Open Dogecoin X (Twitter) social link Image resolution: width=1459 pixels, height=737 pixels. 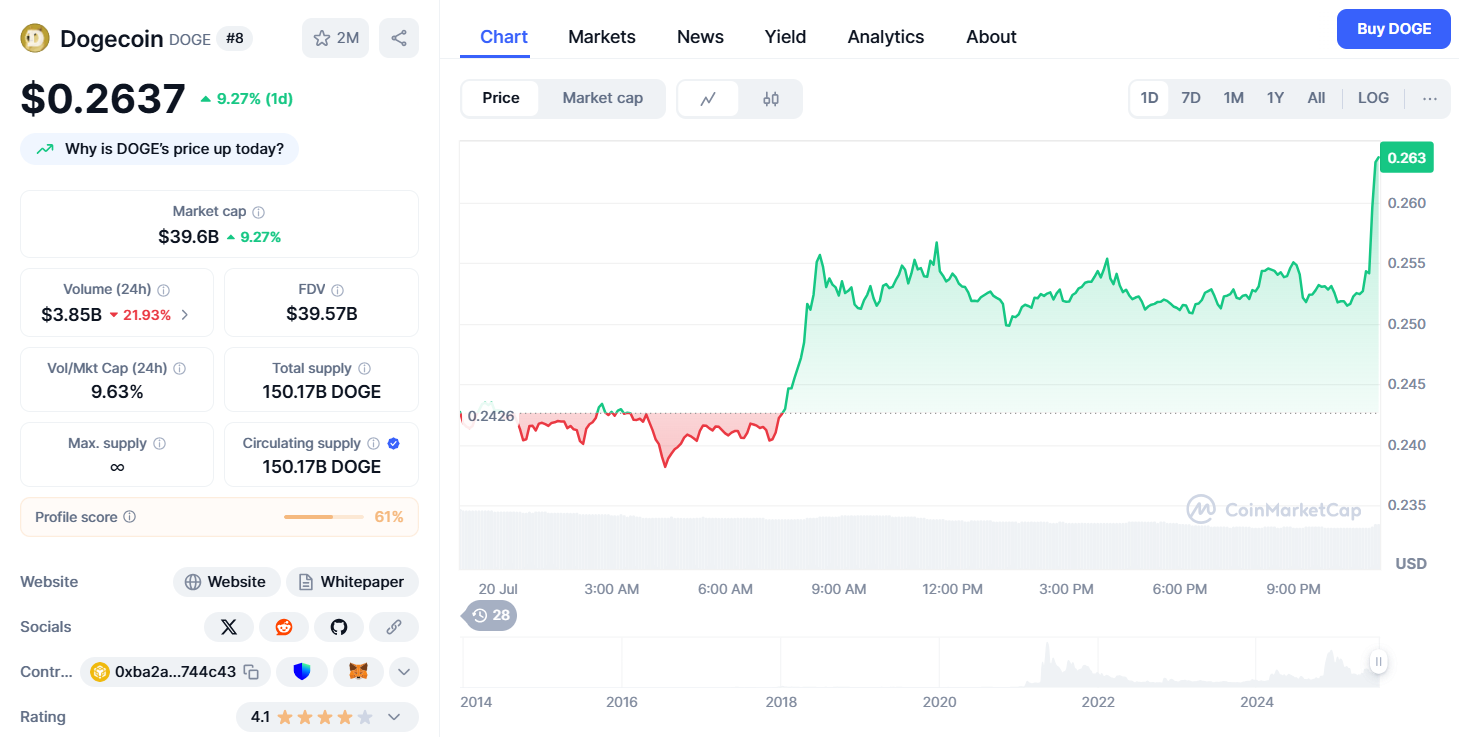(x=229, y=627)
